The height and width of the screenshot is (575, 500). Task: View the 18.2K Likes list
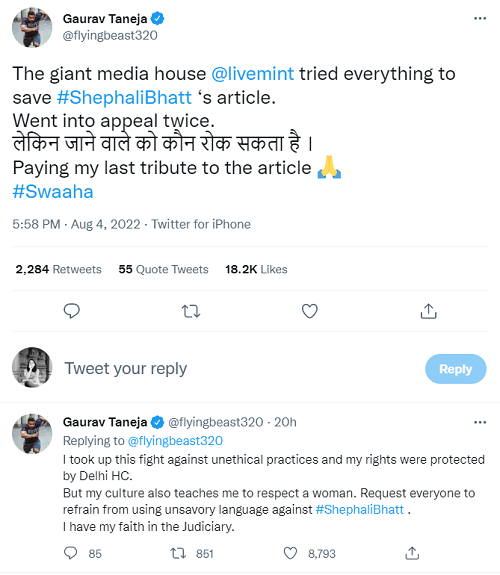tap(256, 269)
